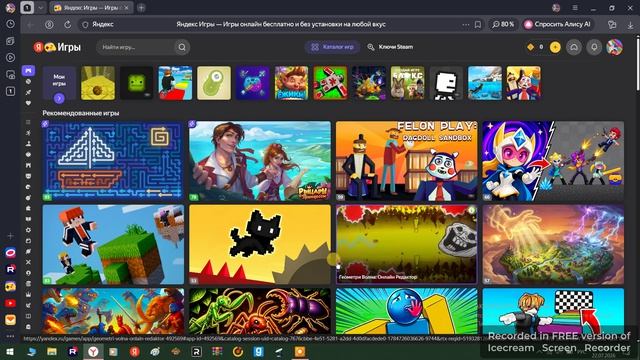640x360 pixels.
Task: Click the browser profile avatar in title bar
Action: coord(11,7)
